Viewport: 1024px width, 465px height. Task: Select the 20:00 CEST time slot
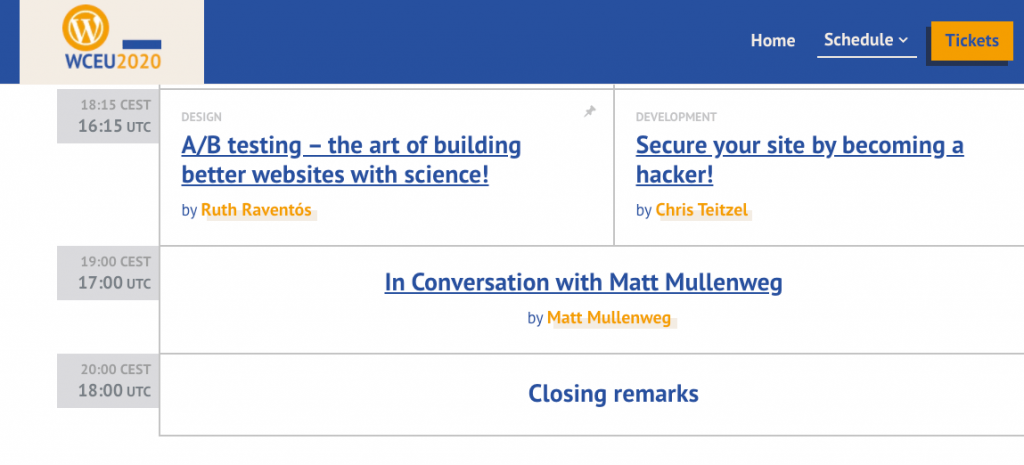pyautogui.click(x=115, y=369)
